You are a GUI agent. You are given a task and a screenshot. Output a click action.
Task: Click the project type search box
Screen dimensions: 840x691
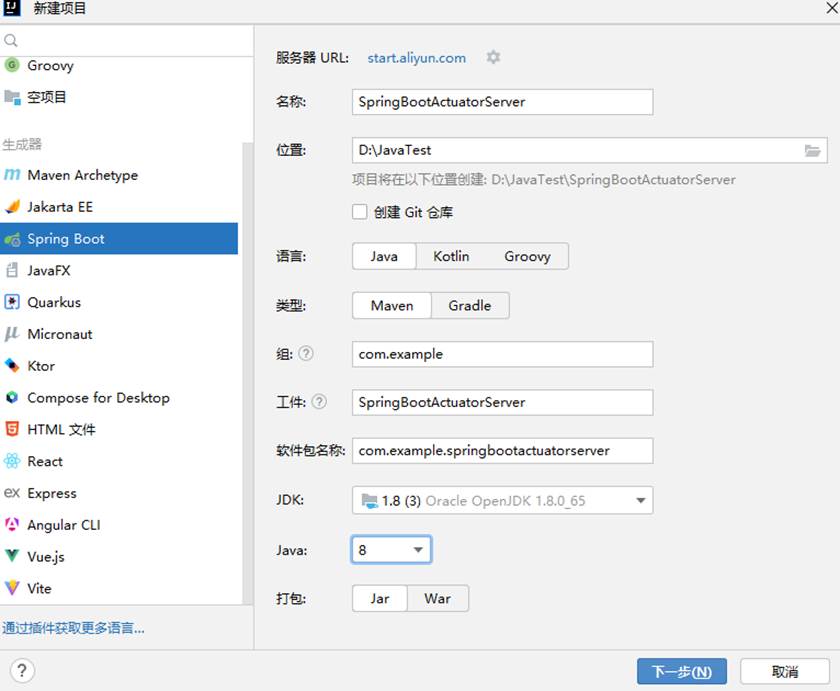tap(126, 40)
